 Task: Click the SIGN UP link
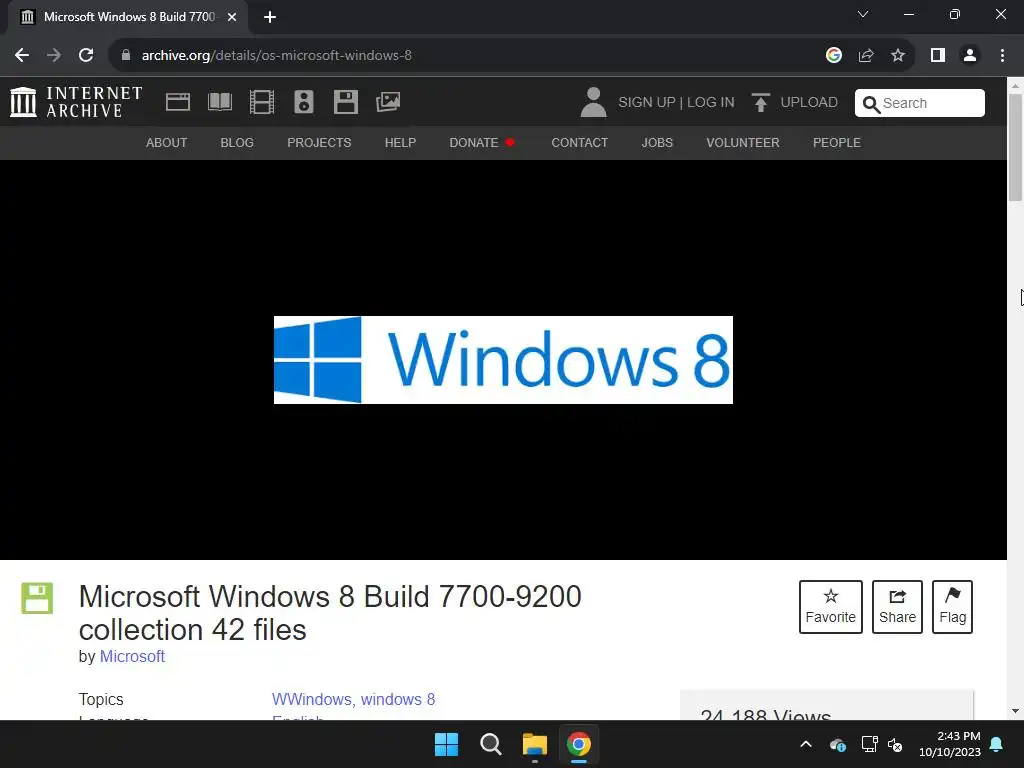[x=647, y=103]
